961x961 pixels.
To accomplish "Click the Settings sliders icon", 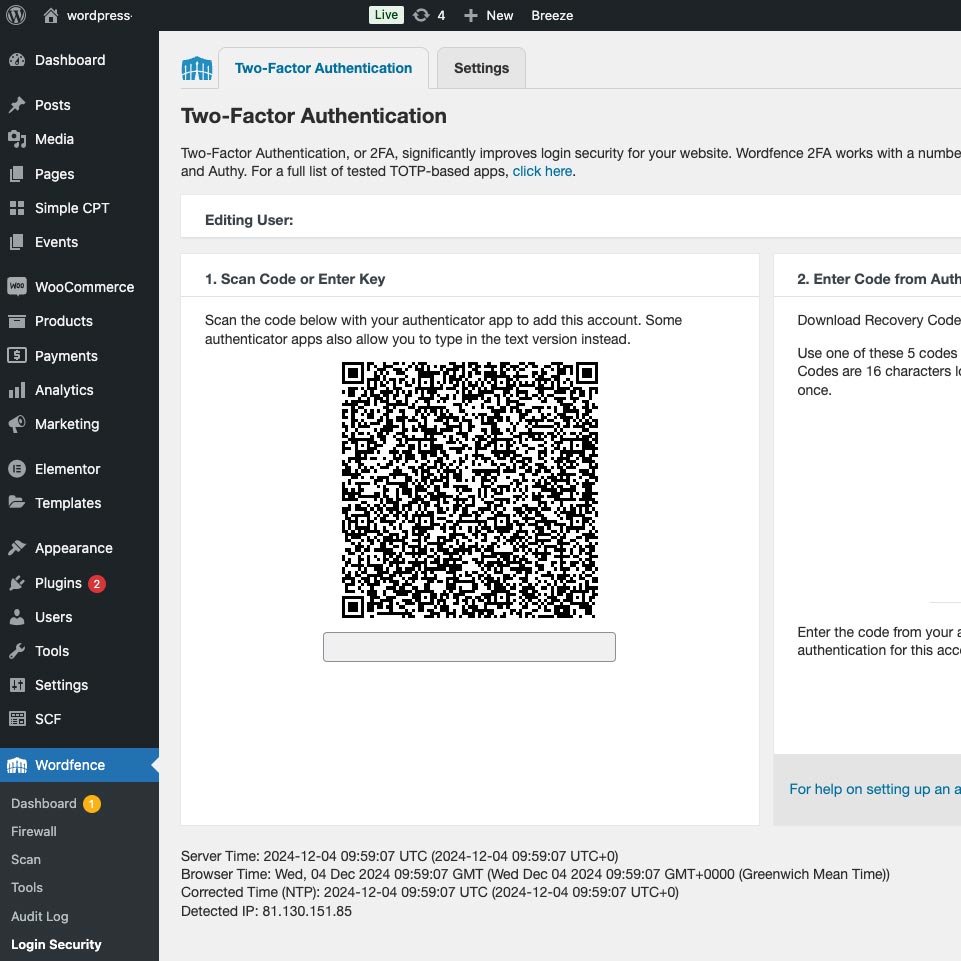I will click(x=17, y=685).
